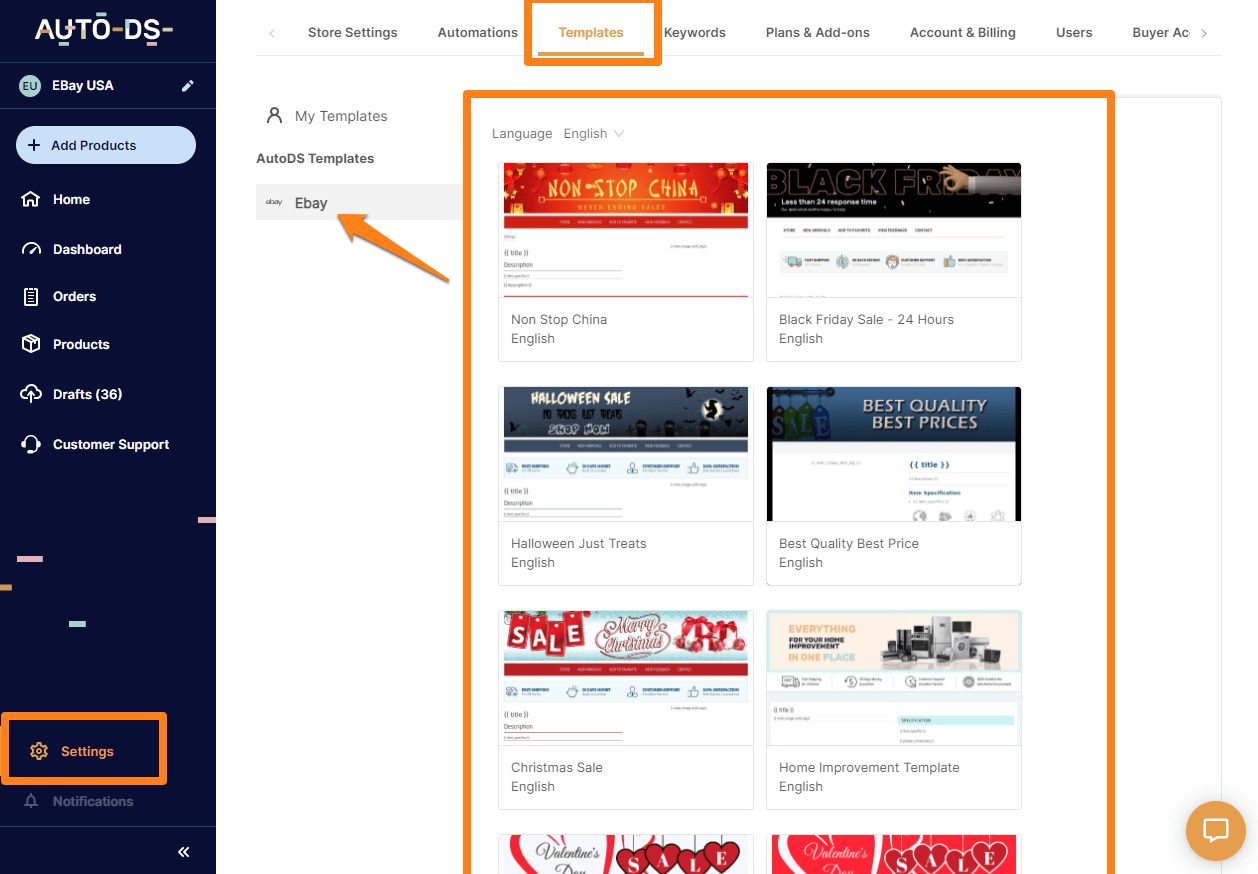Click the Add Products button

pos(106,145)
